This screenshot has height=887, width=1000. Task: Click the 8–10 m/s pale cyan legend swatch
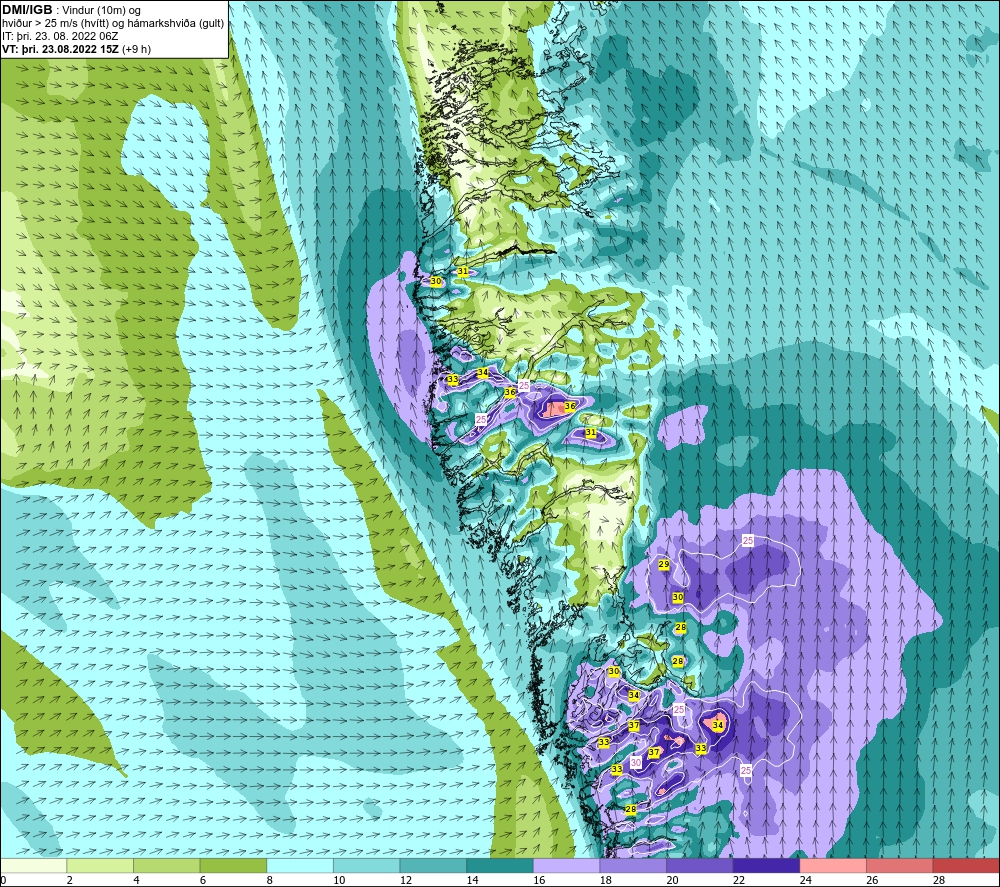pyautogui.click(x=300, y=865)
